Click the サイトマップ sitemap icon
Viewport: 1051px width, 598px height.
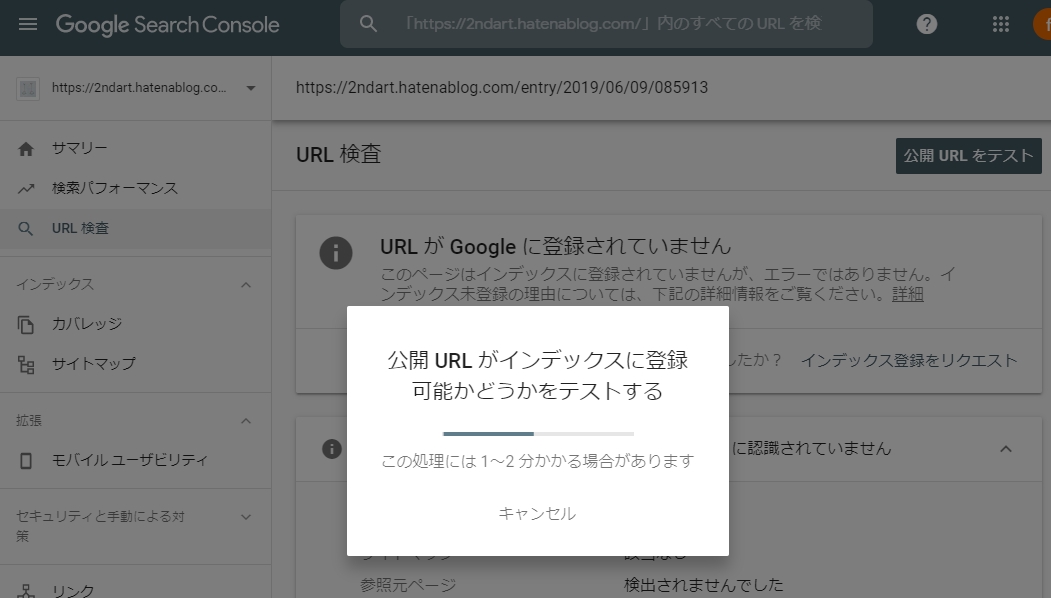(25, 364)
